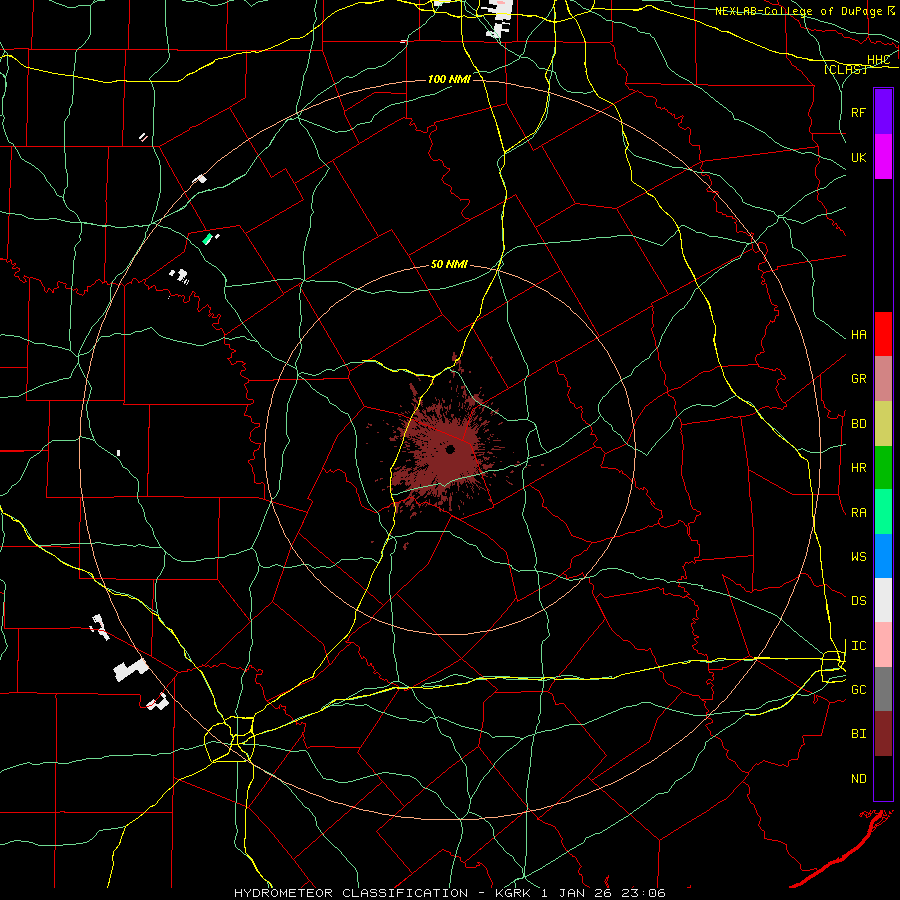Click the purple RF legend color swatch
This screenshot has height=900, width=900.
(x=883, y=112)
